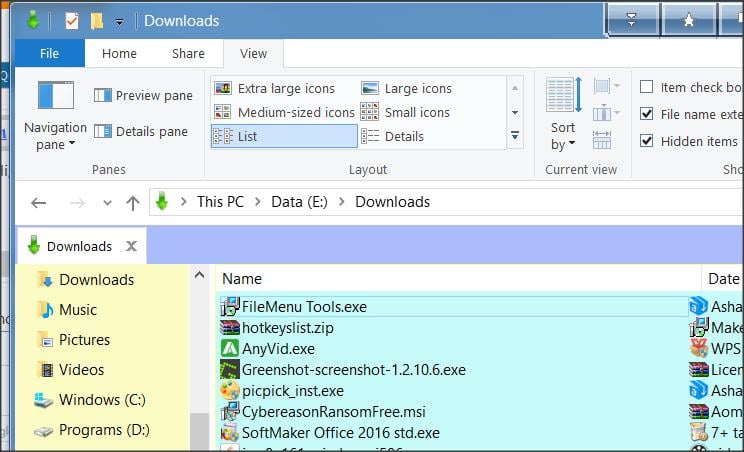Open the Group by dropdown icon
The width and height of the screenshot is (744, 452).
pyautogui.click(x=606, y=87)
